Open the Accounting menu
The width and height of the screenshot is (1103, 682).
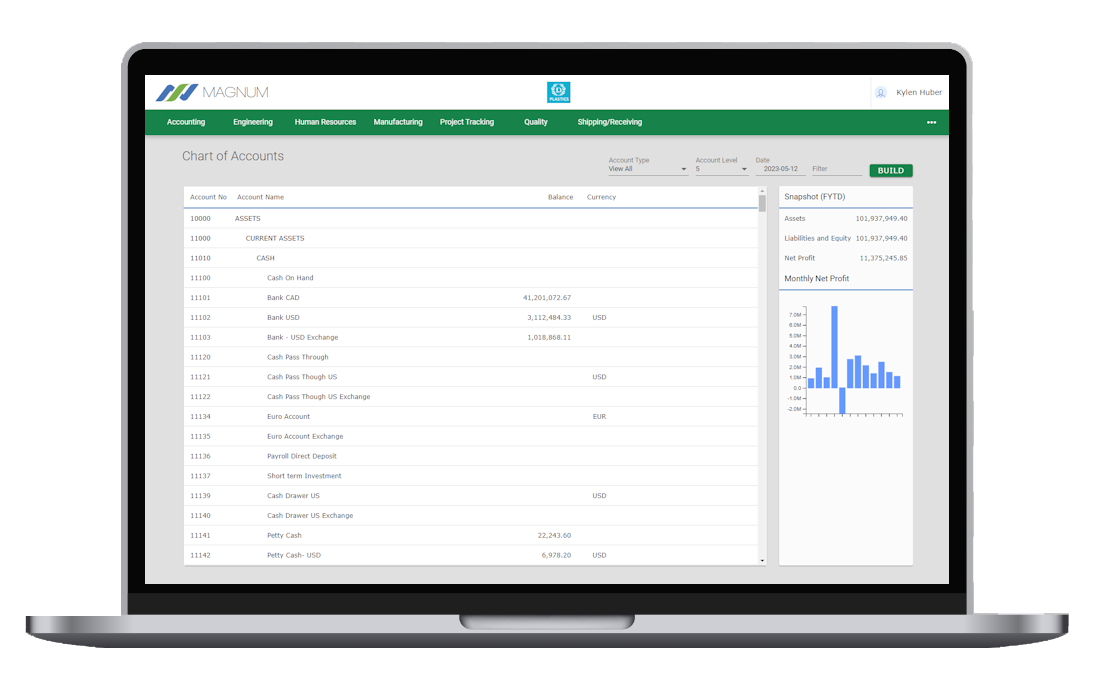coord(186,122)
